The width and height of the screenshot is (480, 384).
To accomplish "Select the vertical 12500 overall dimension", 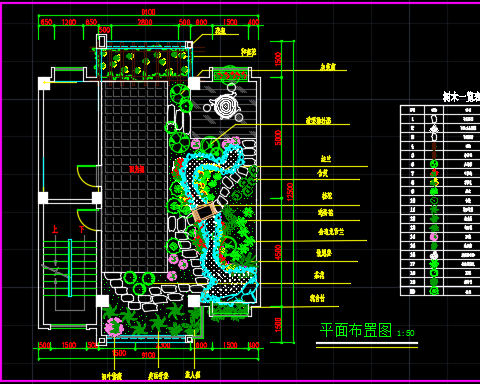I will coord(290,192).
